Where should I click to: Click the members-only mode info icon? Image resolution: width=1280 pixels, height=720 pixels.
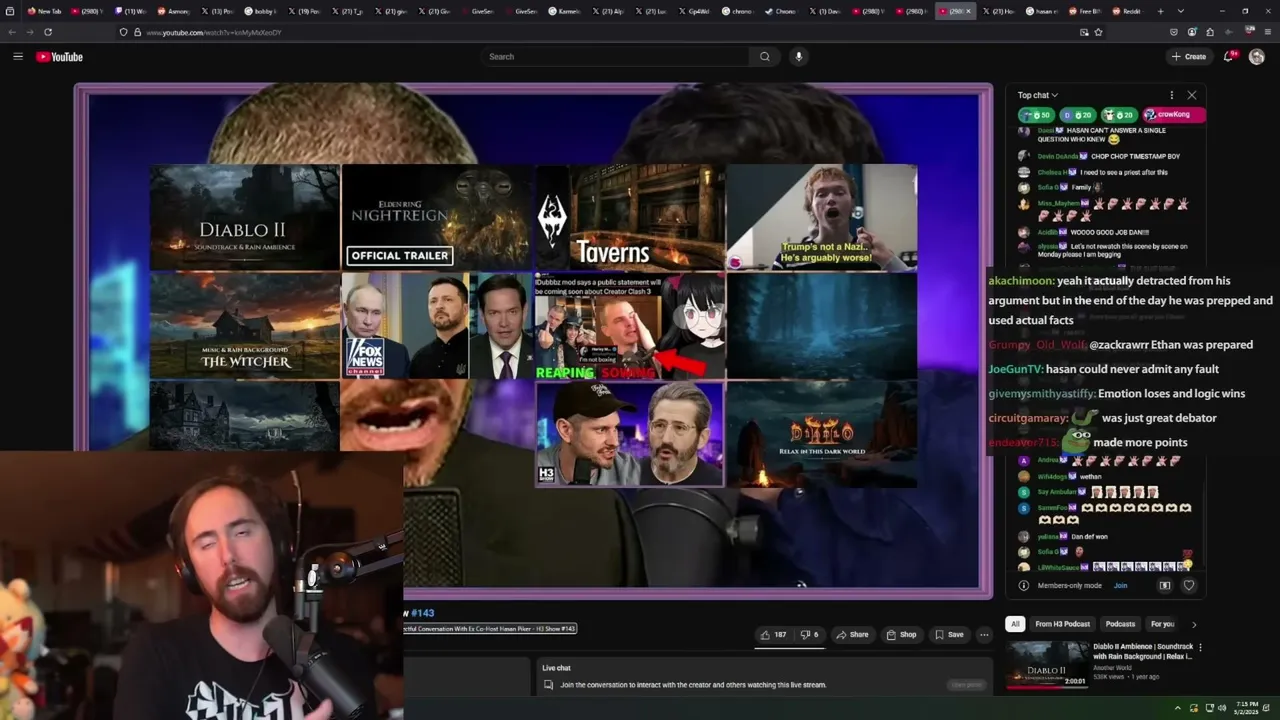coord(1023,585)
